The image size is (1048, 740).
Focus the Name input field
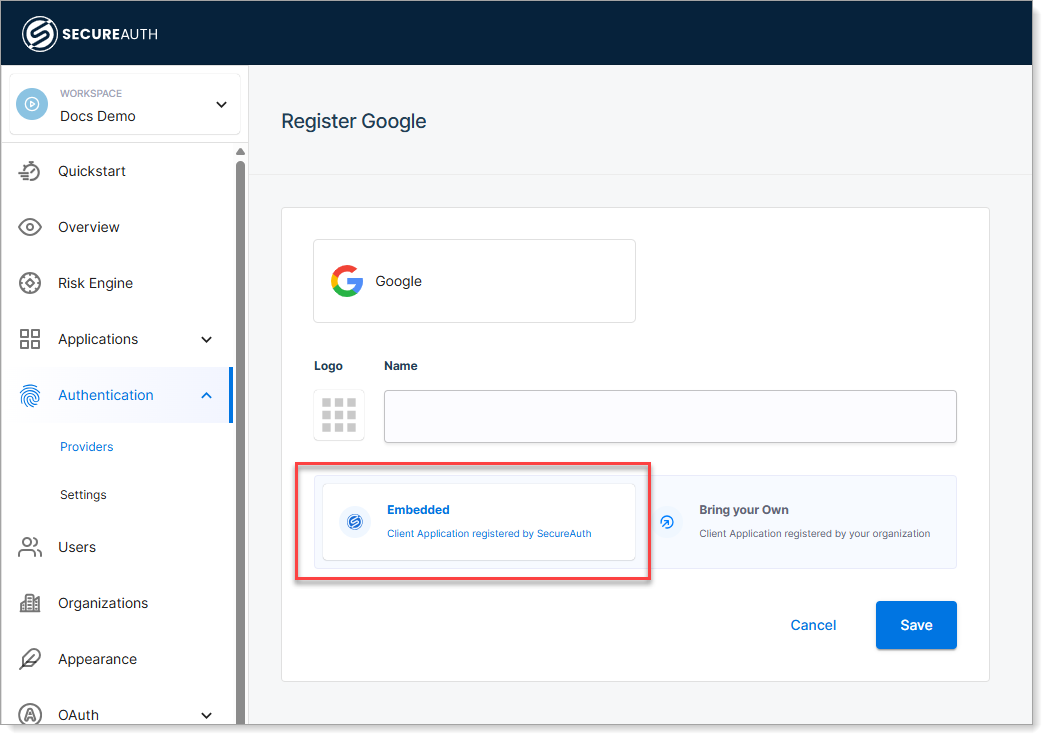(670, 416)
